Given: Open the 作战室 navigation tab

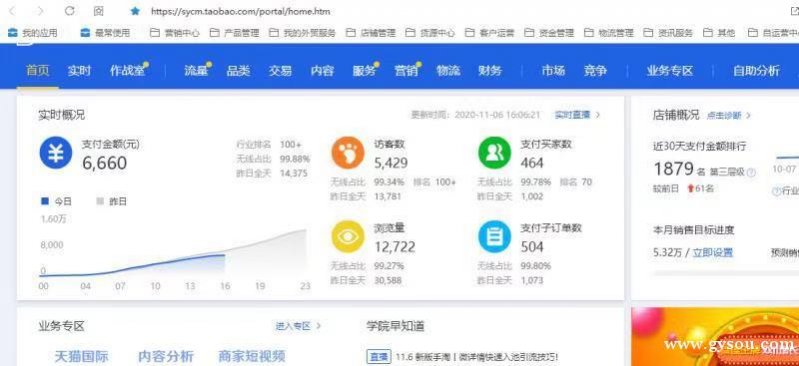Looking at the screenshot, I should [127, 71].
